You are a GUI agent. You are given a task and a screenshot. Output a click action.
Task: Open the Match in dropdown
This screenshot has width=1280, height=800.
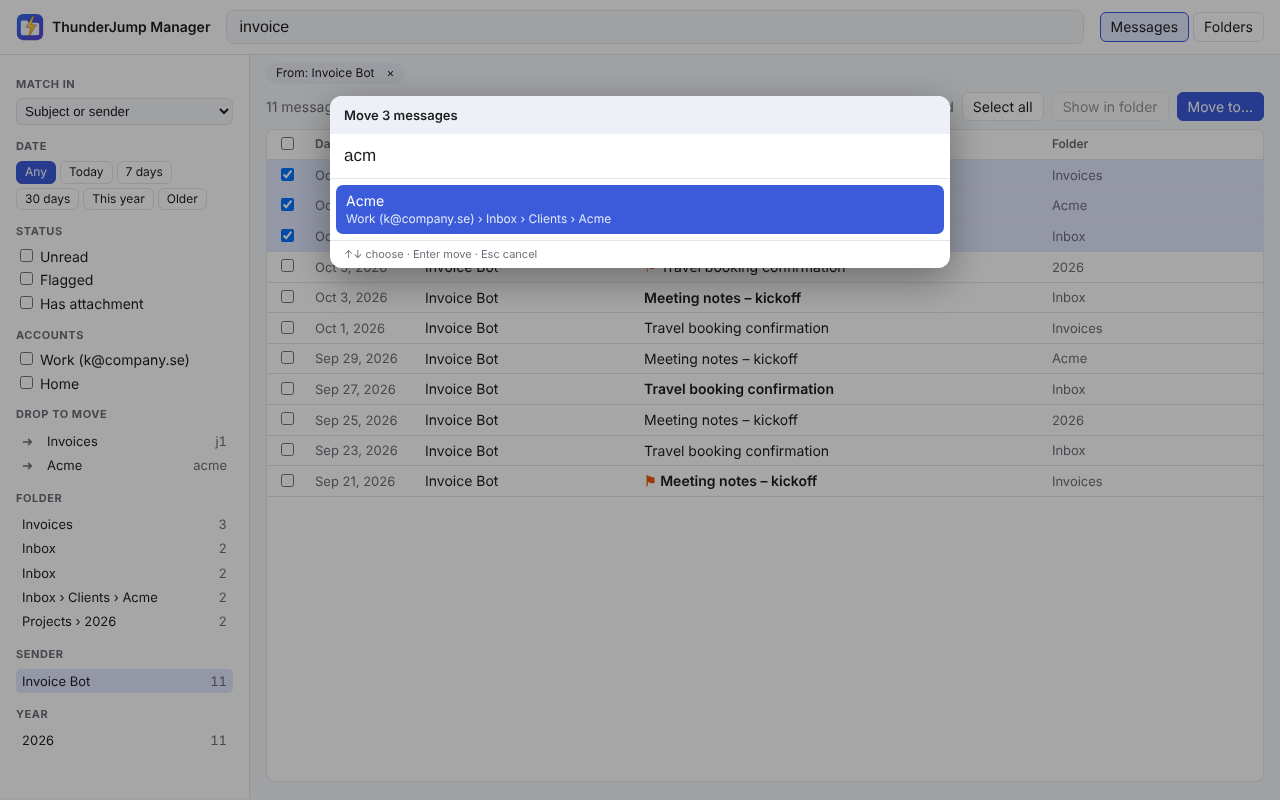(x=124, y=111)
